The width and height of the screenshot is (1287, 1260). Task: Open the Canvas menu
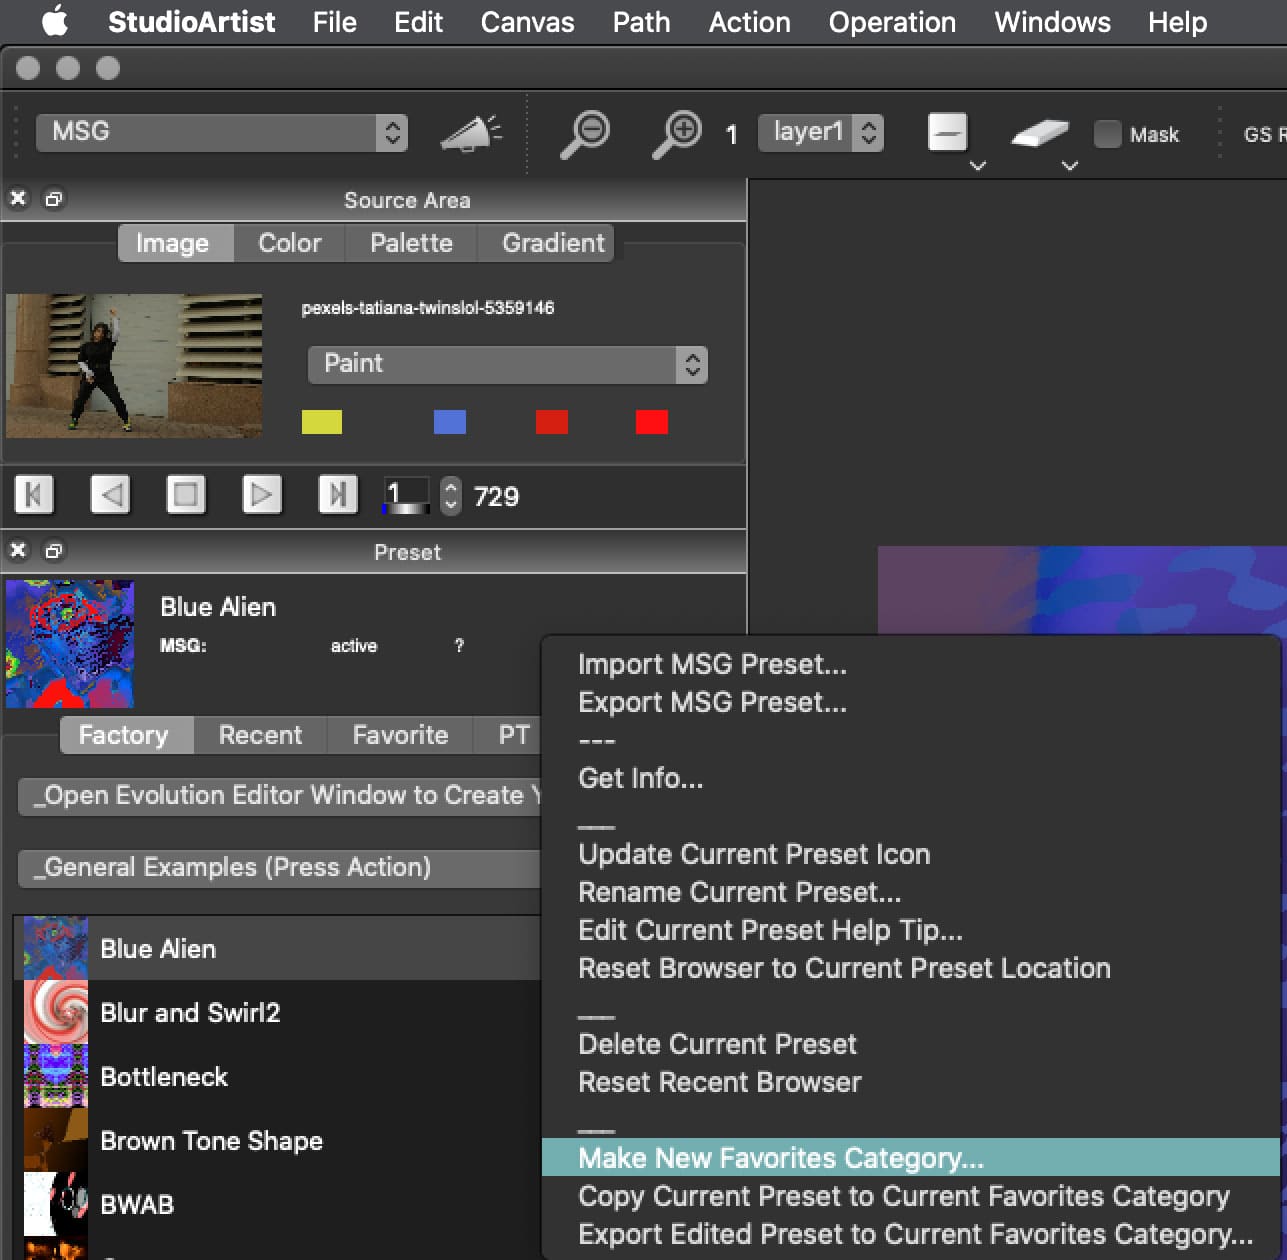click(x=527, y=22)
